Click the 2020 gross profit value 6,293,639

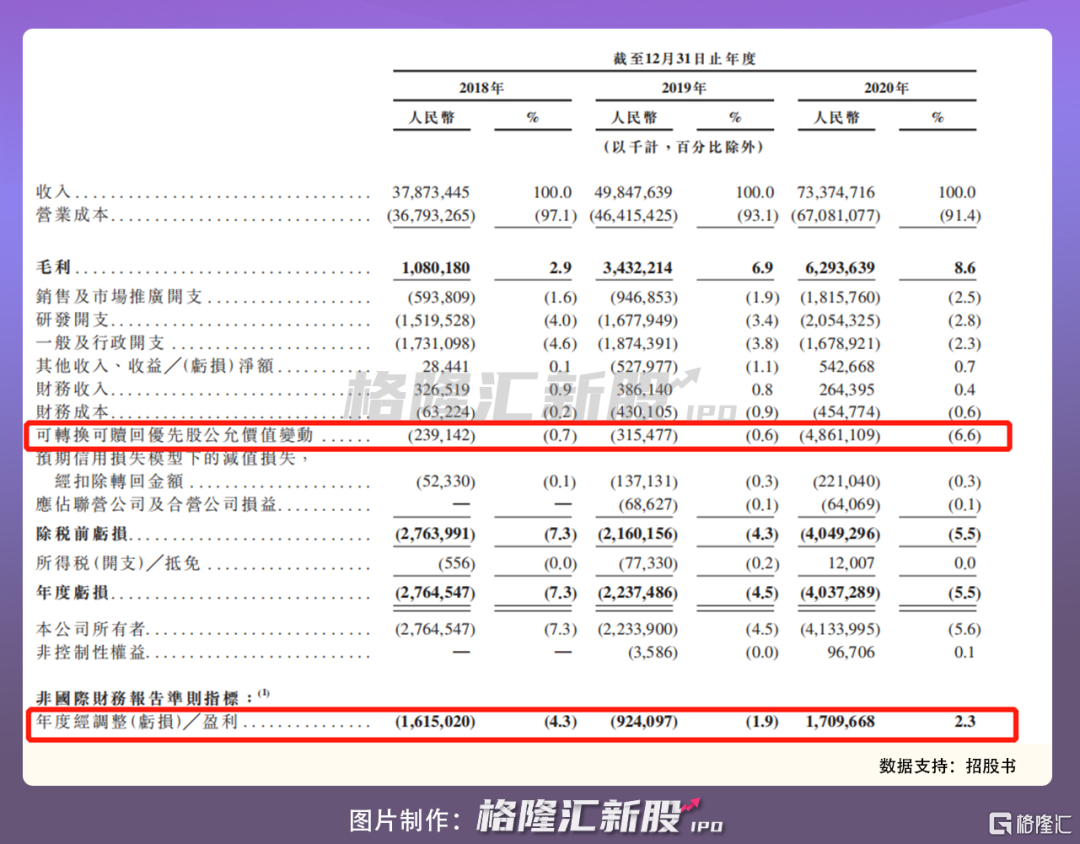[x=840, y=268]
